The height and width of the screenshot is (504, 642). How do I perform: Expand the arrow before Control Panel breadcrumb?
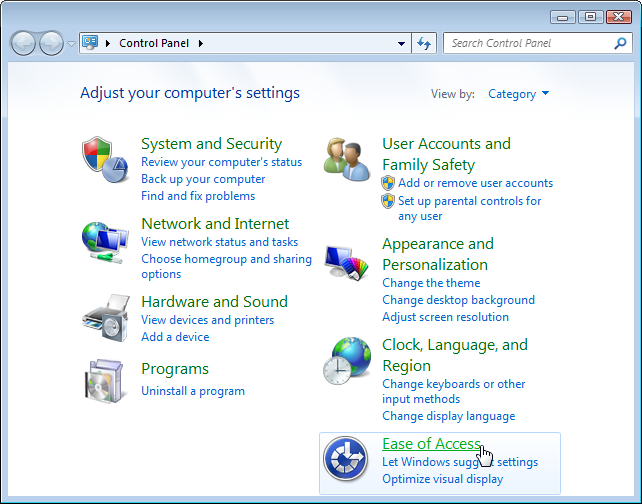point(108,43)
